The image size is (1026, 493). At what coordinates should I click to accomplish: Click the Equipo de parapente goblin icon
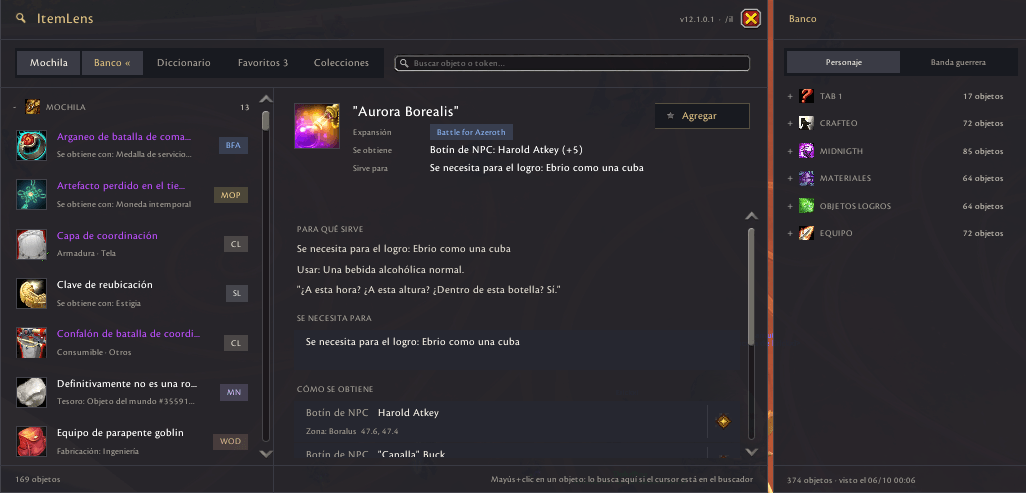[x=31, y=441]
